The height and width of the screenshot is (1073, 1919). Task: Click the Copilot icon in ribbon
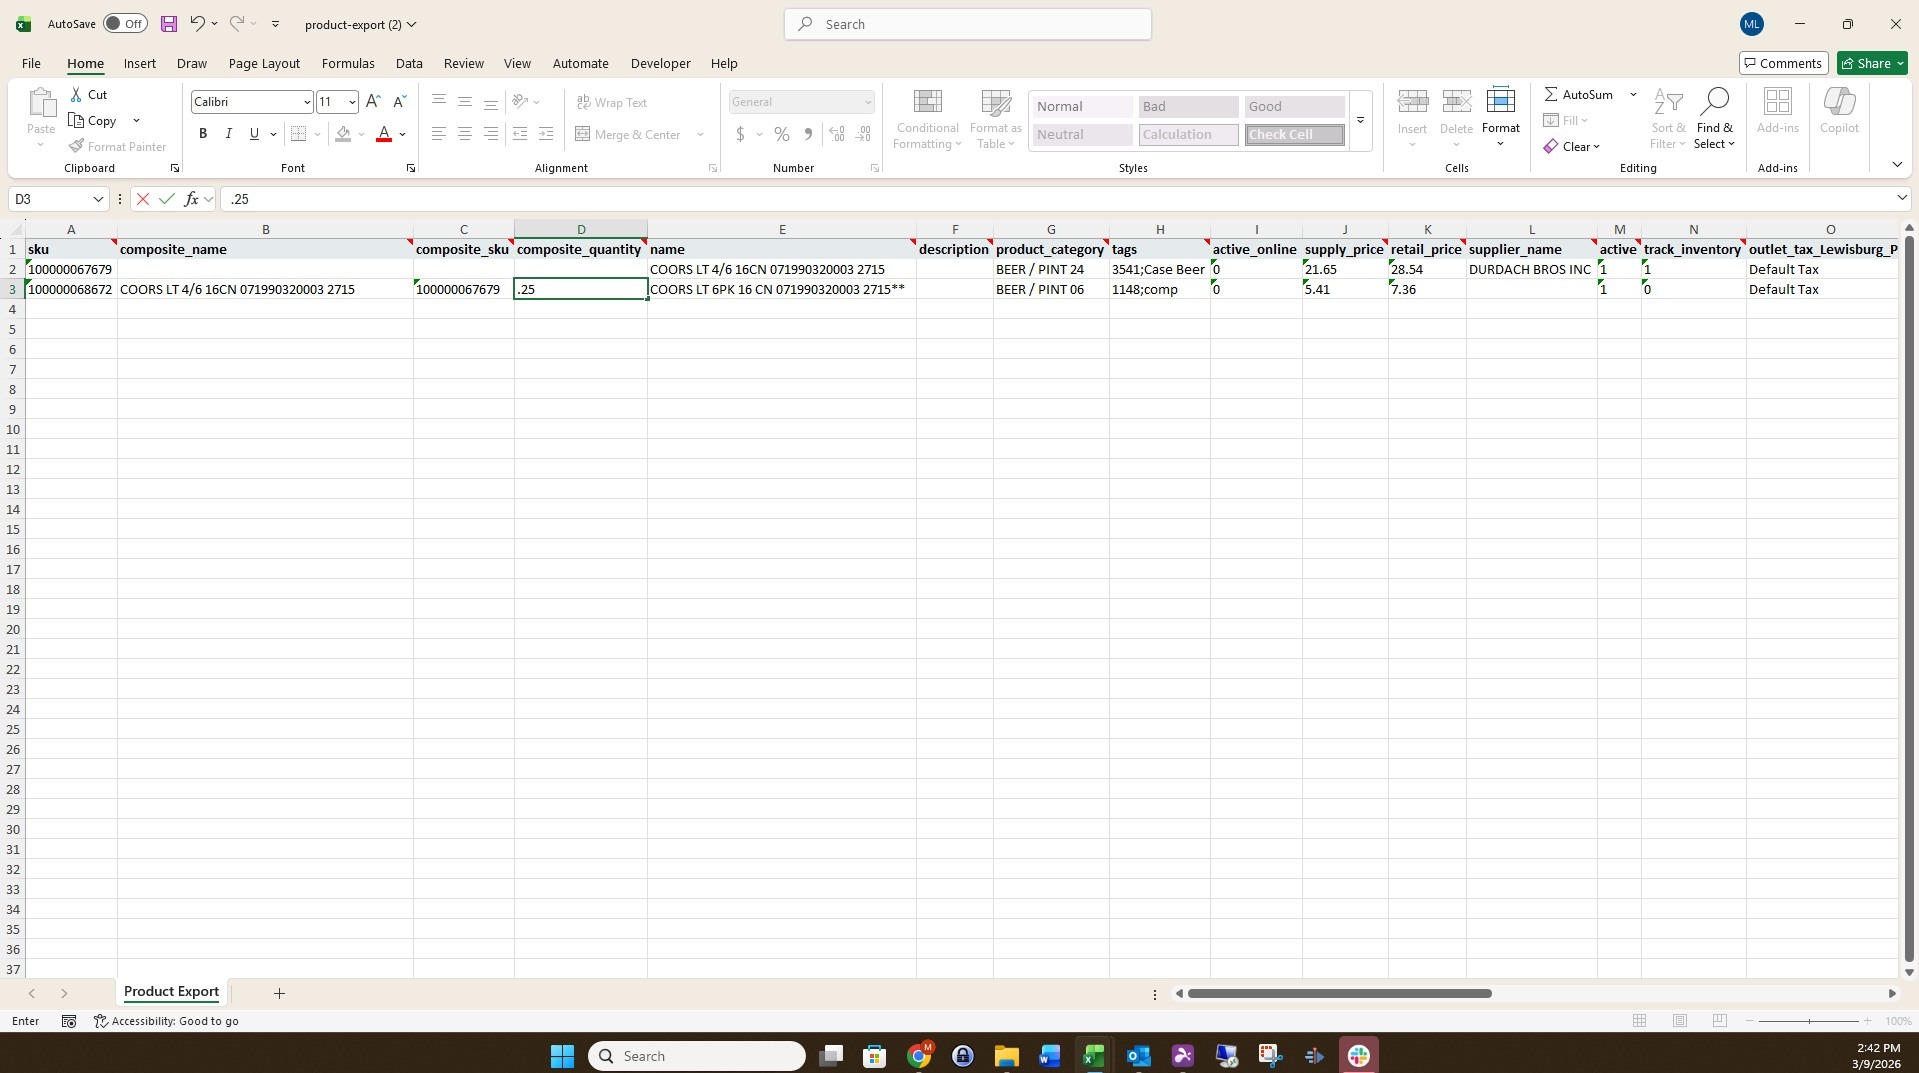(x=1839, y=111)
